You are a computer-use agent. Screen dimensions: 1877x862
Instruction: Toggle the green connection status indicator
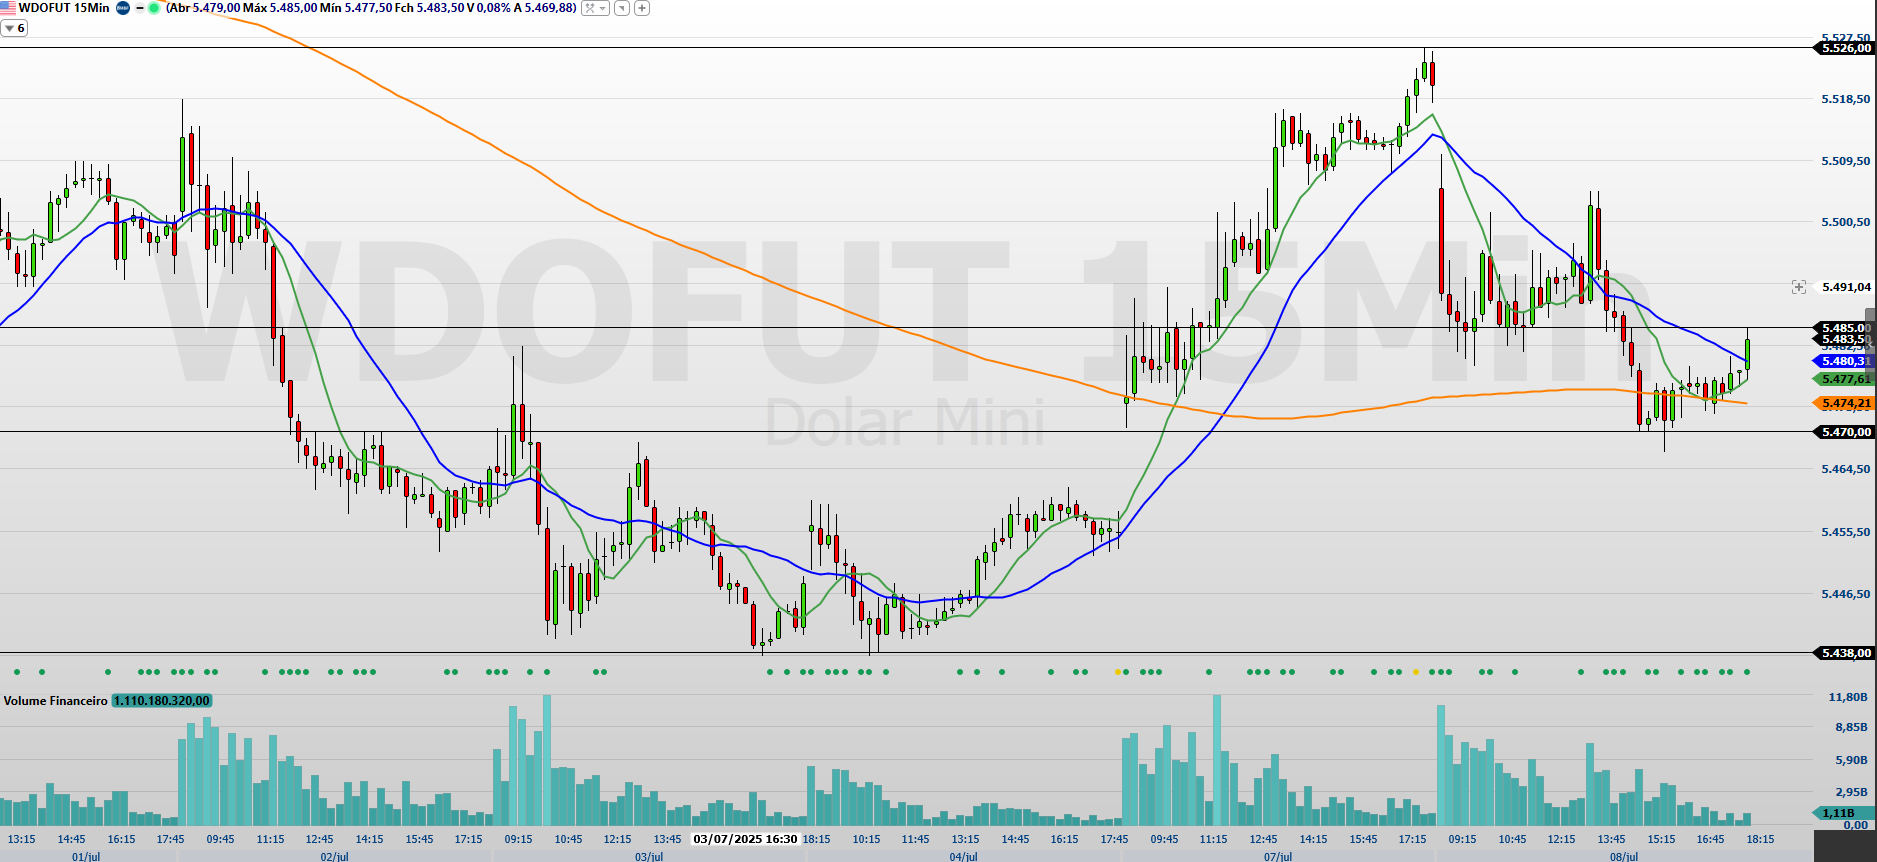tap(154, 8)
